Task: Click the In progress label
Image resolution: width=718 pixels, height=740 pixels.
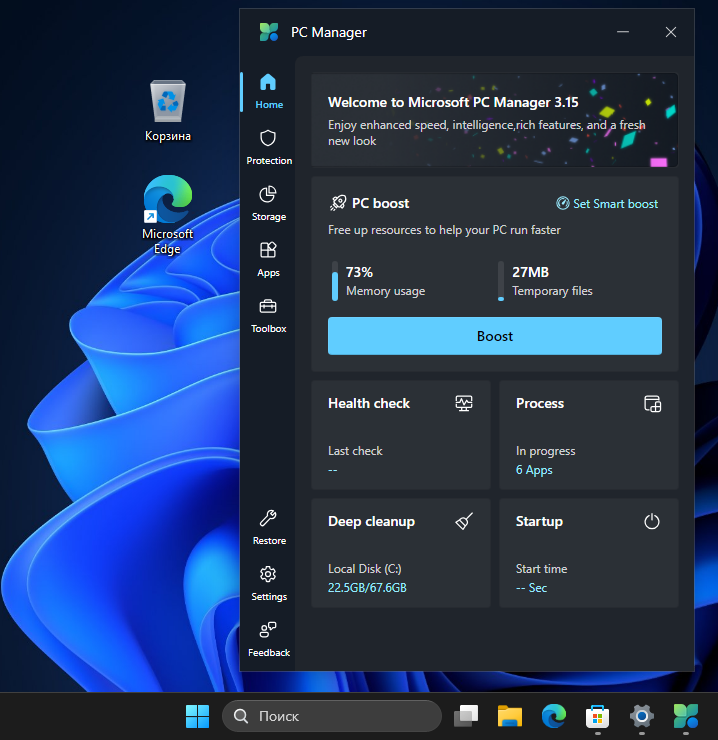Action: tap(546, 451)
